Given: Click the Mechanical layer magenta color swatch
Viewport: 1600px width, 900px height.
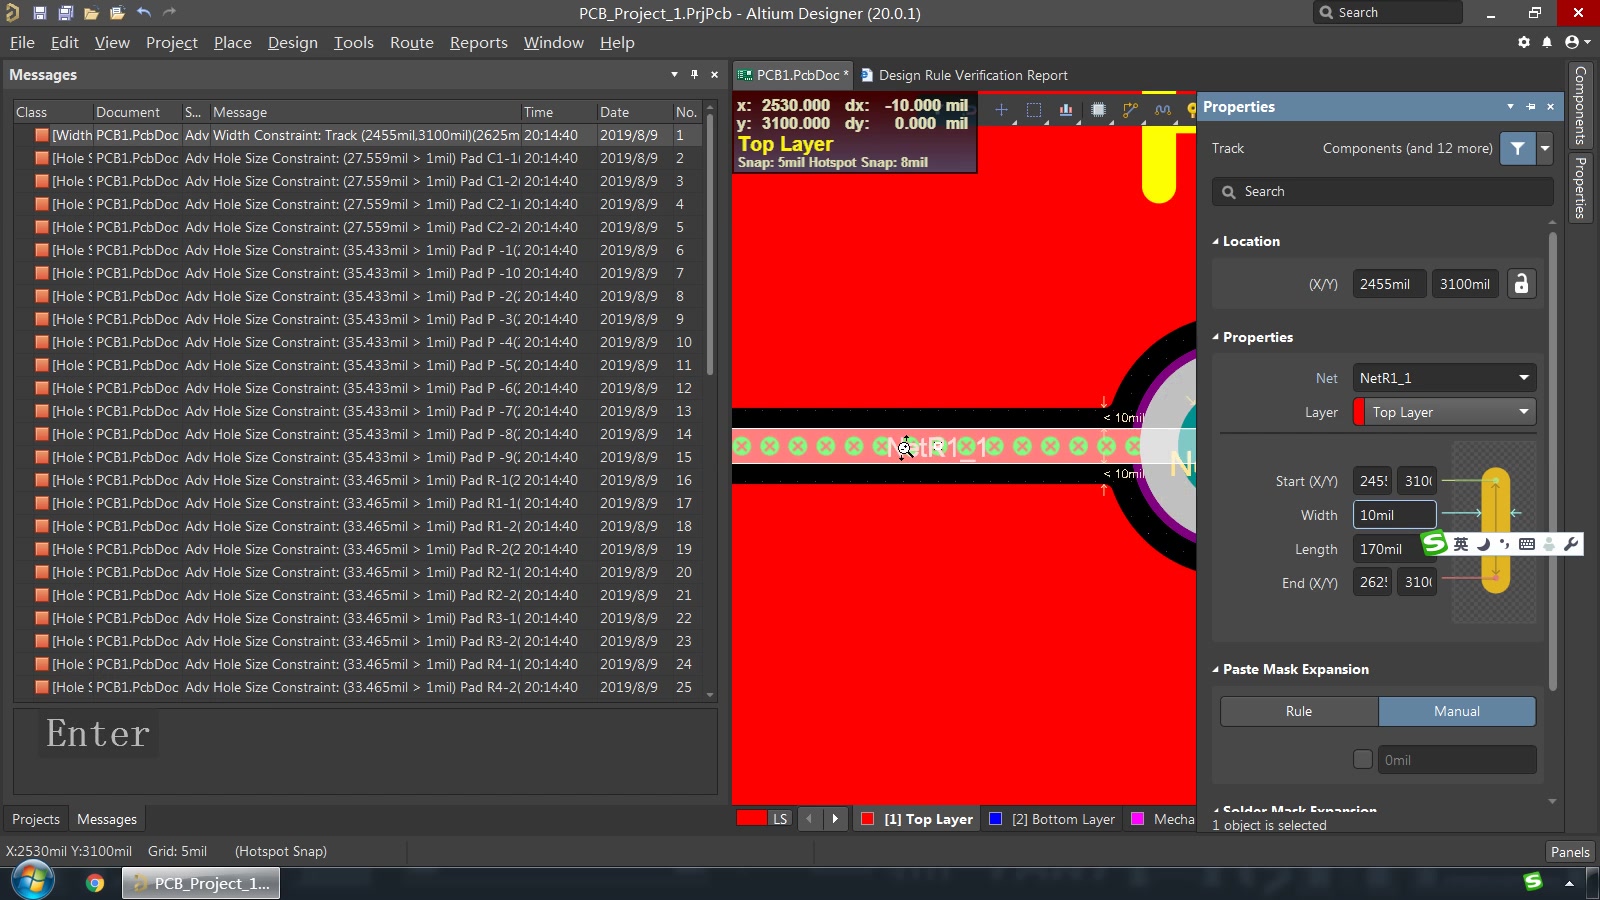Looking at the screenshot, I should click(1137, 819).
